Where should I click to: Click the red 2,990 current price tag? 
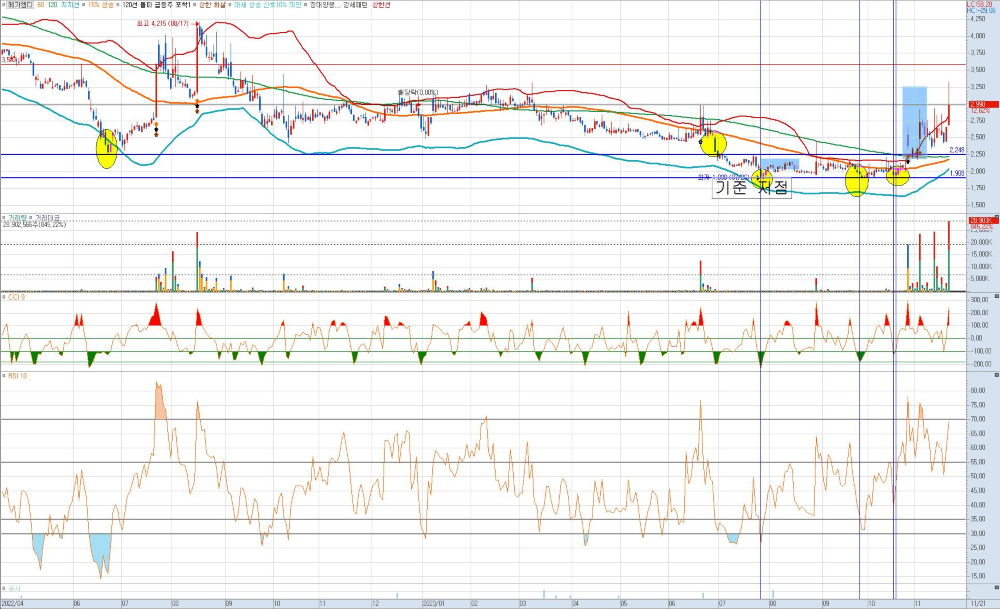pyautogui.click(x=983, y=104)
